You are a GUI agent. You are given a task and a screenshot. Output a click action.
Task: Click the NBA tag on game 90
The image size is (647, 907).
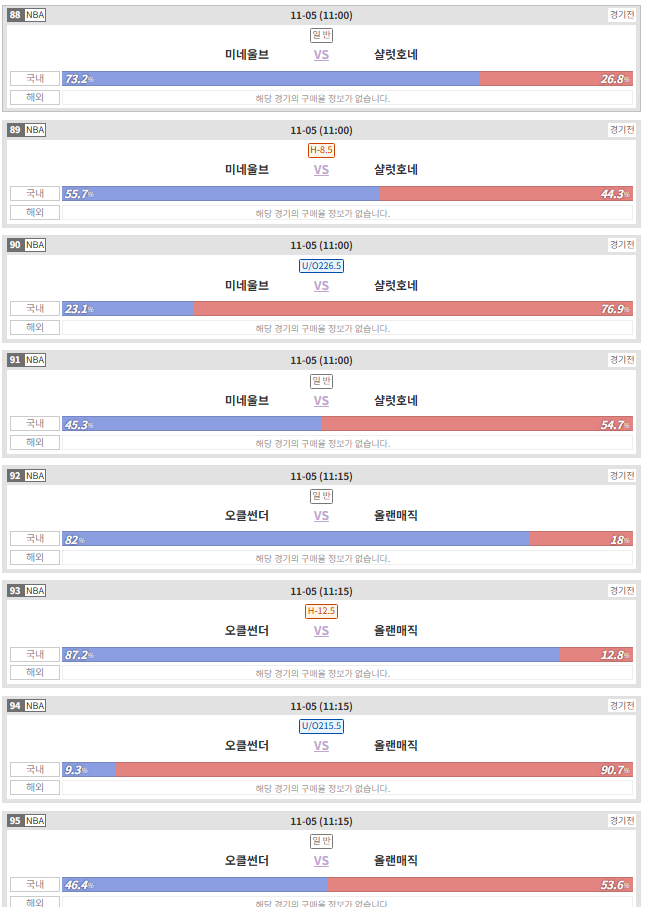click(35, 245)
